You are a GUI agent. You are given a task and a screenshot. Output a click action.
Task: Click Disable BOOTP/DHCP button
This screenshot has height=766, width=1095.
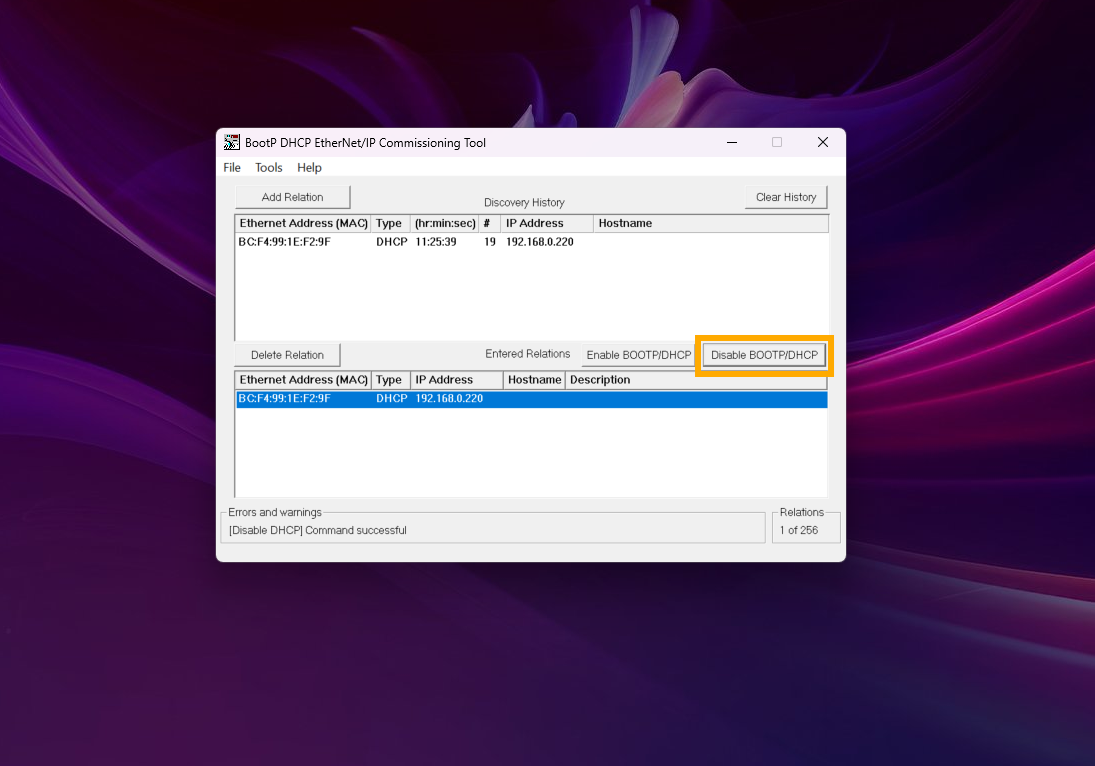(764, 355)
